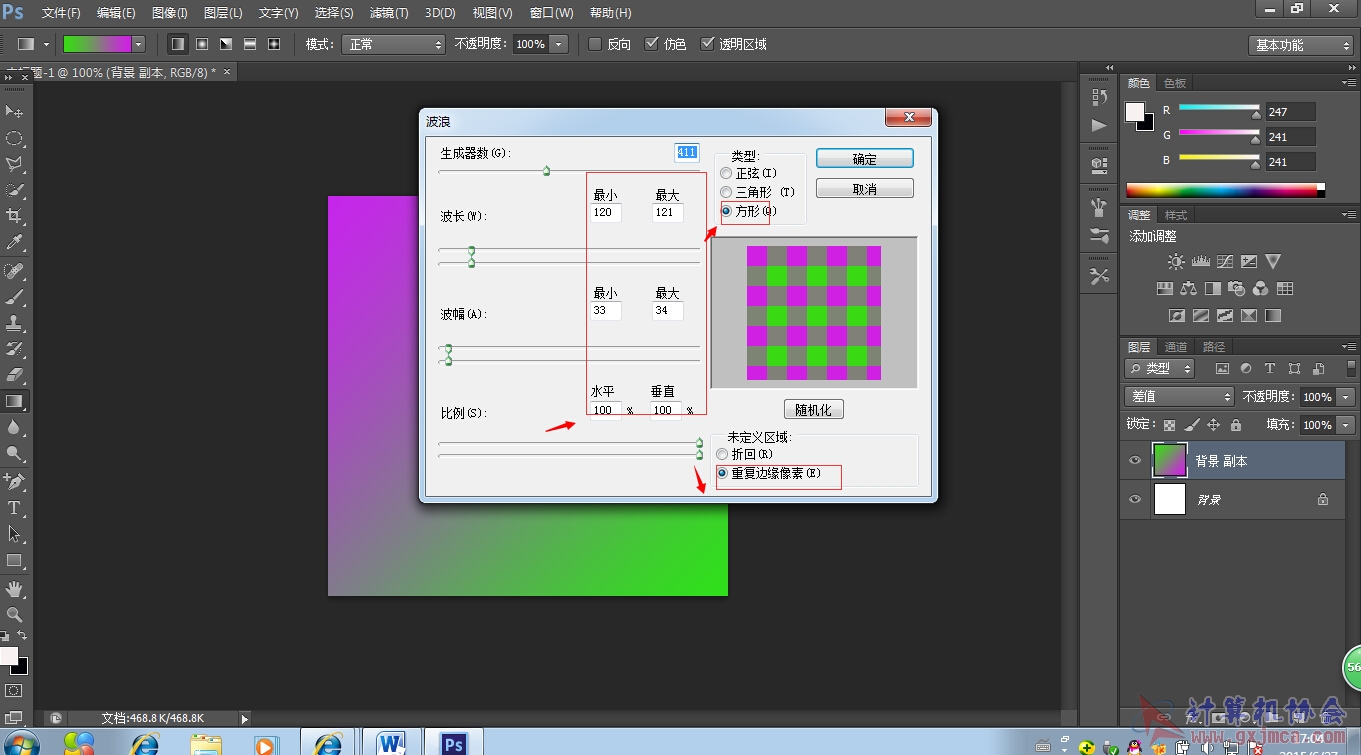Open the 图像(I) menu
This screenshot has height=755, width=1361.
170,13
